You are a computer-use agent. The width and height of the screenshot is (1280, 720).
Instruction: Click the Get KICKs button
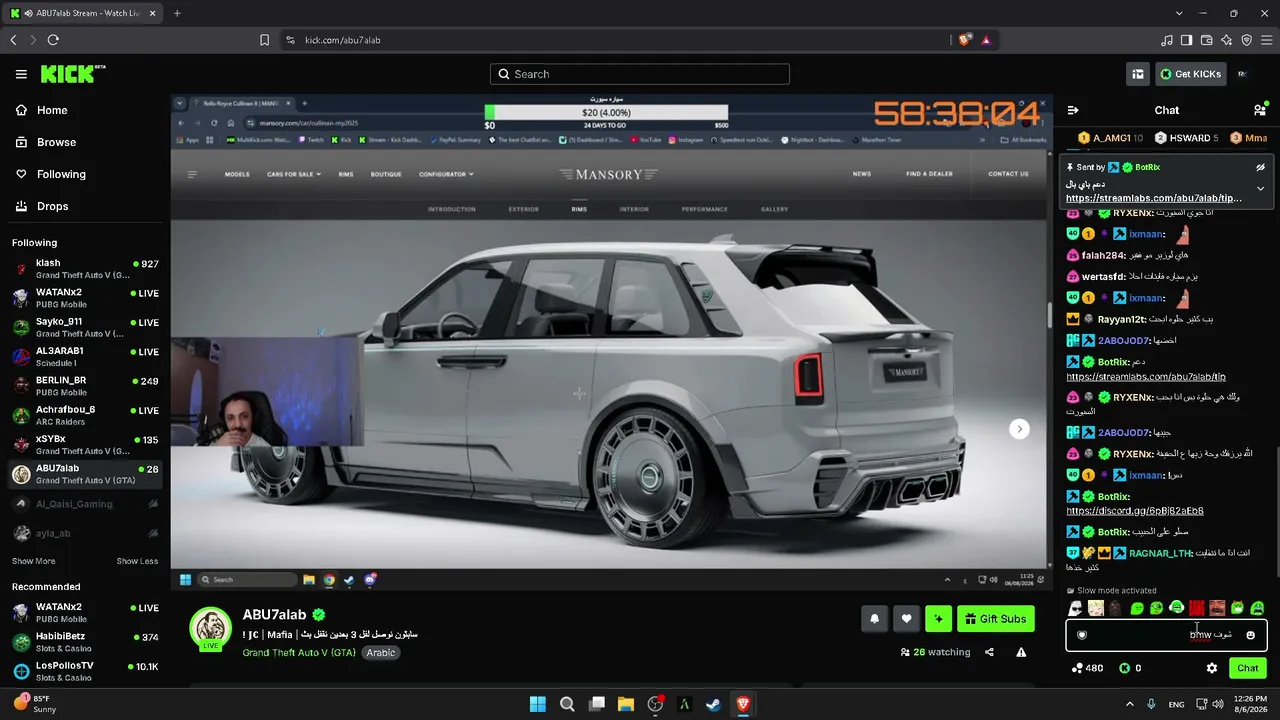(1190, 74)
